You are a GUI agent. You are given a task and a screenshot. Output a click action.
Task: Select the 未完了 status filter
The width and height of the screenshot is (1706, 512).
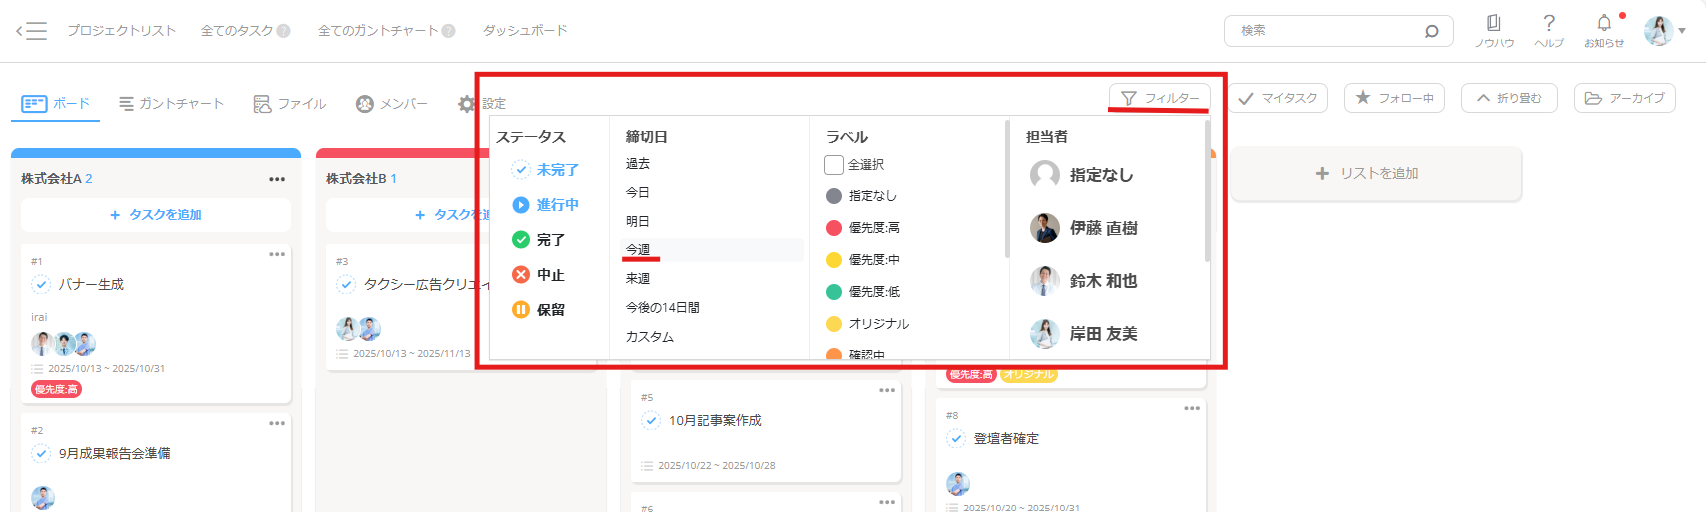click(546, 170)
